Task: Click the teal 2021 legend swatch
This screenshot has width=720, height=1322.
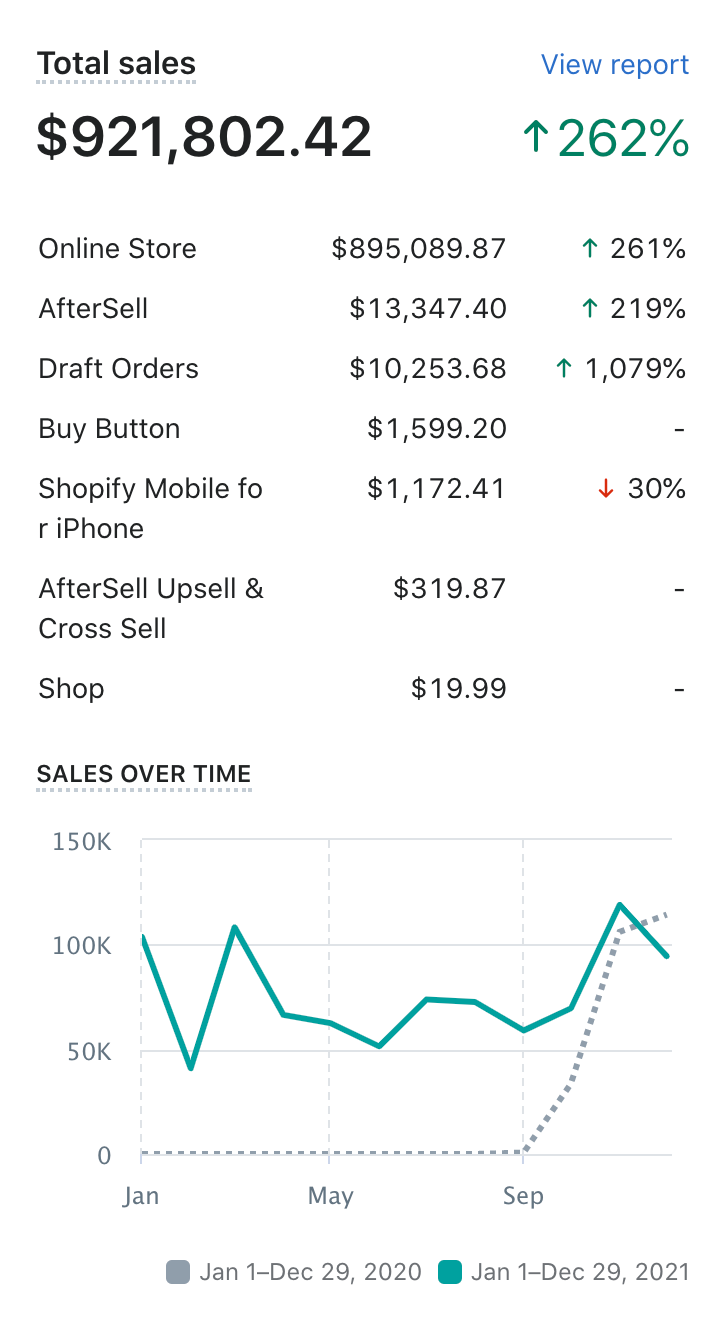Action: [x=450, y=1272]
